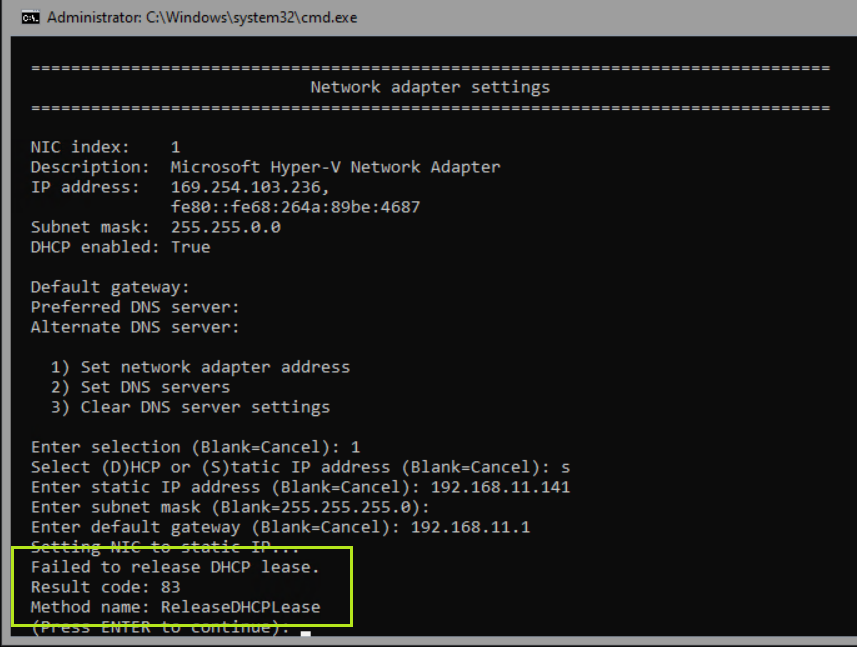Image resolution: width=857 pixels, height=647 pixels.
Task: Click the IP address 169.254.103.236
Action: point(250,187)
